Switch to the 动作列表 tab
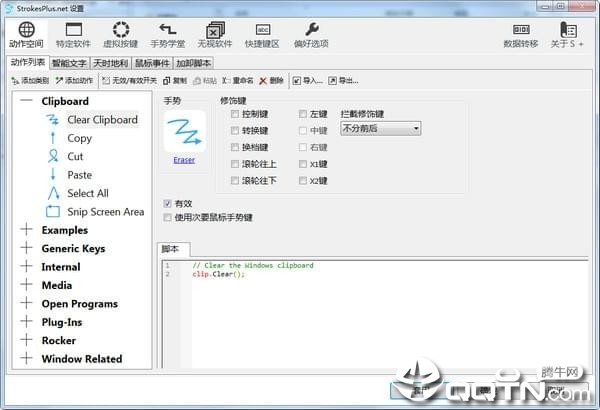The width and height of the screenshot is (600, 410). point(28,62)
